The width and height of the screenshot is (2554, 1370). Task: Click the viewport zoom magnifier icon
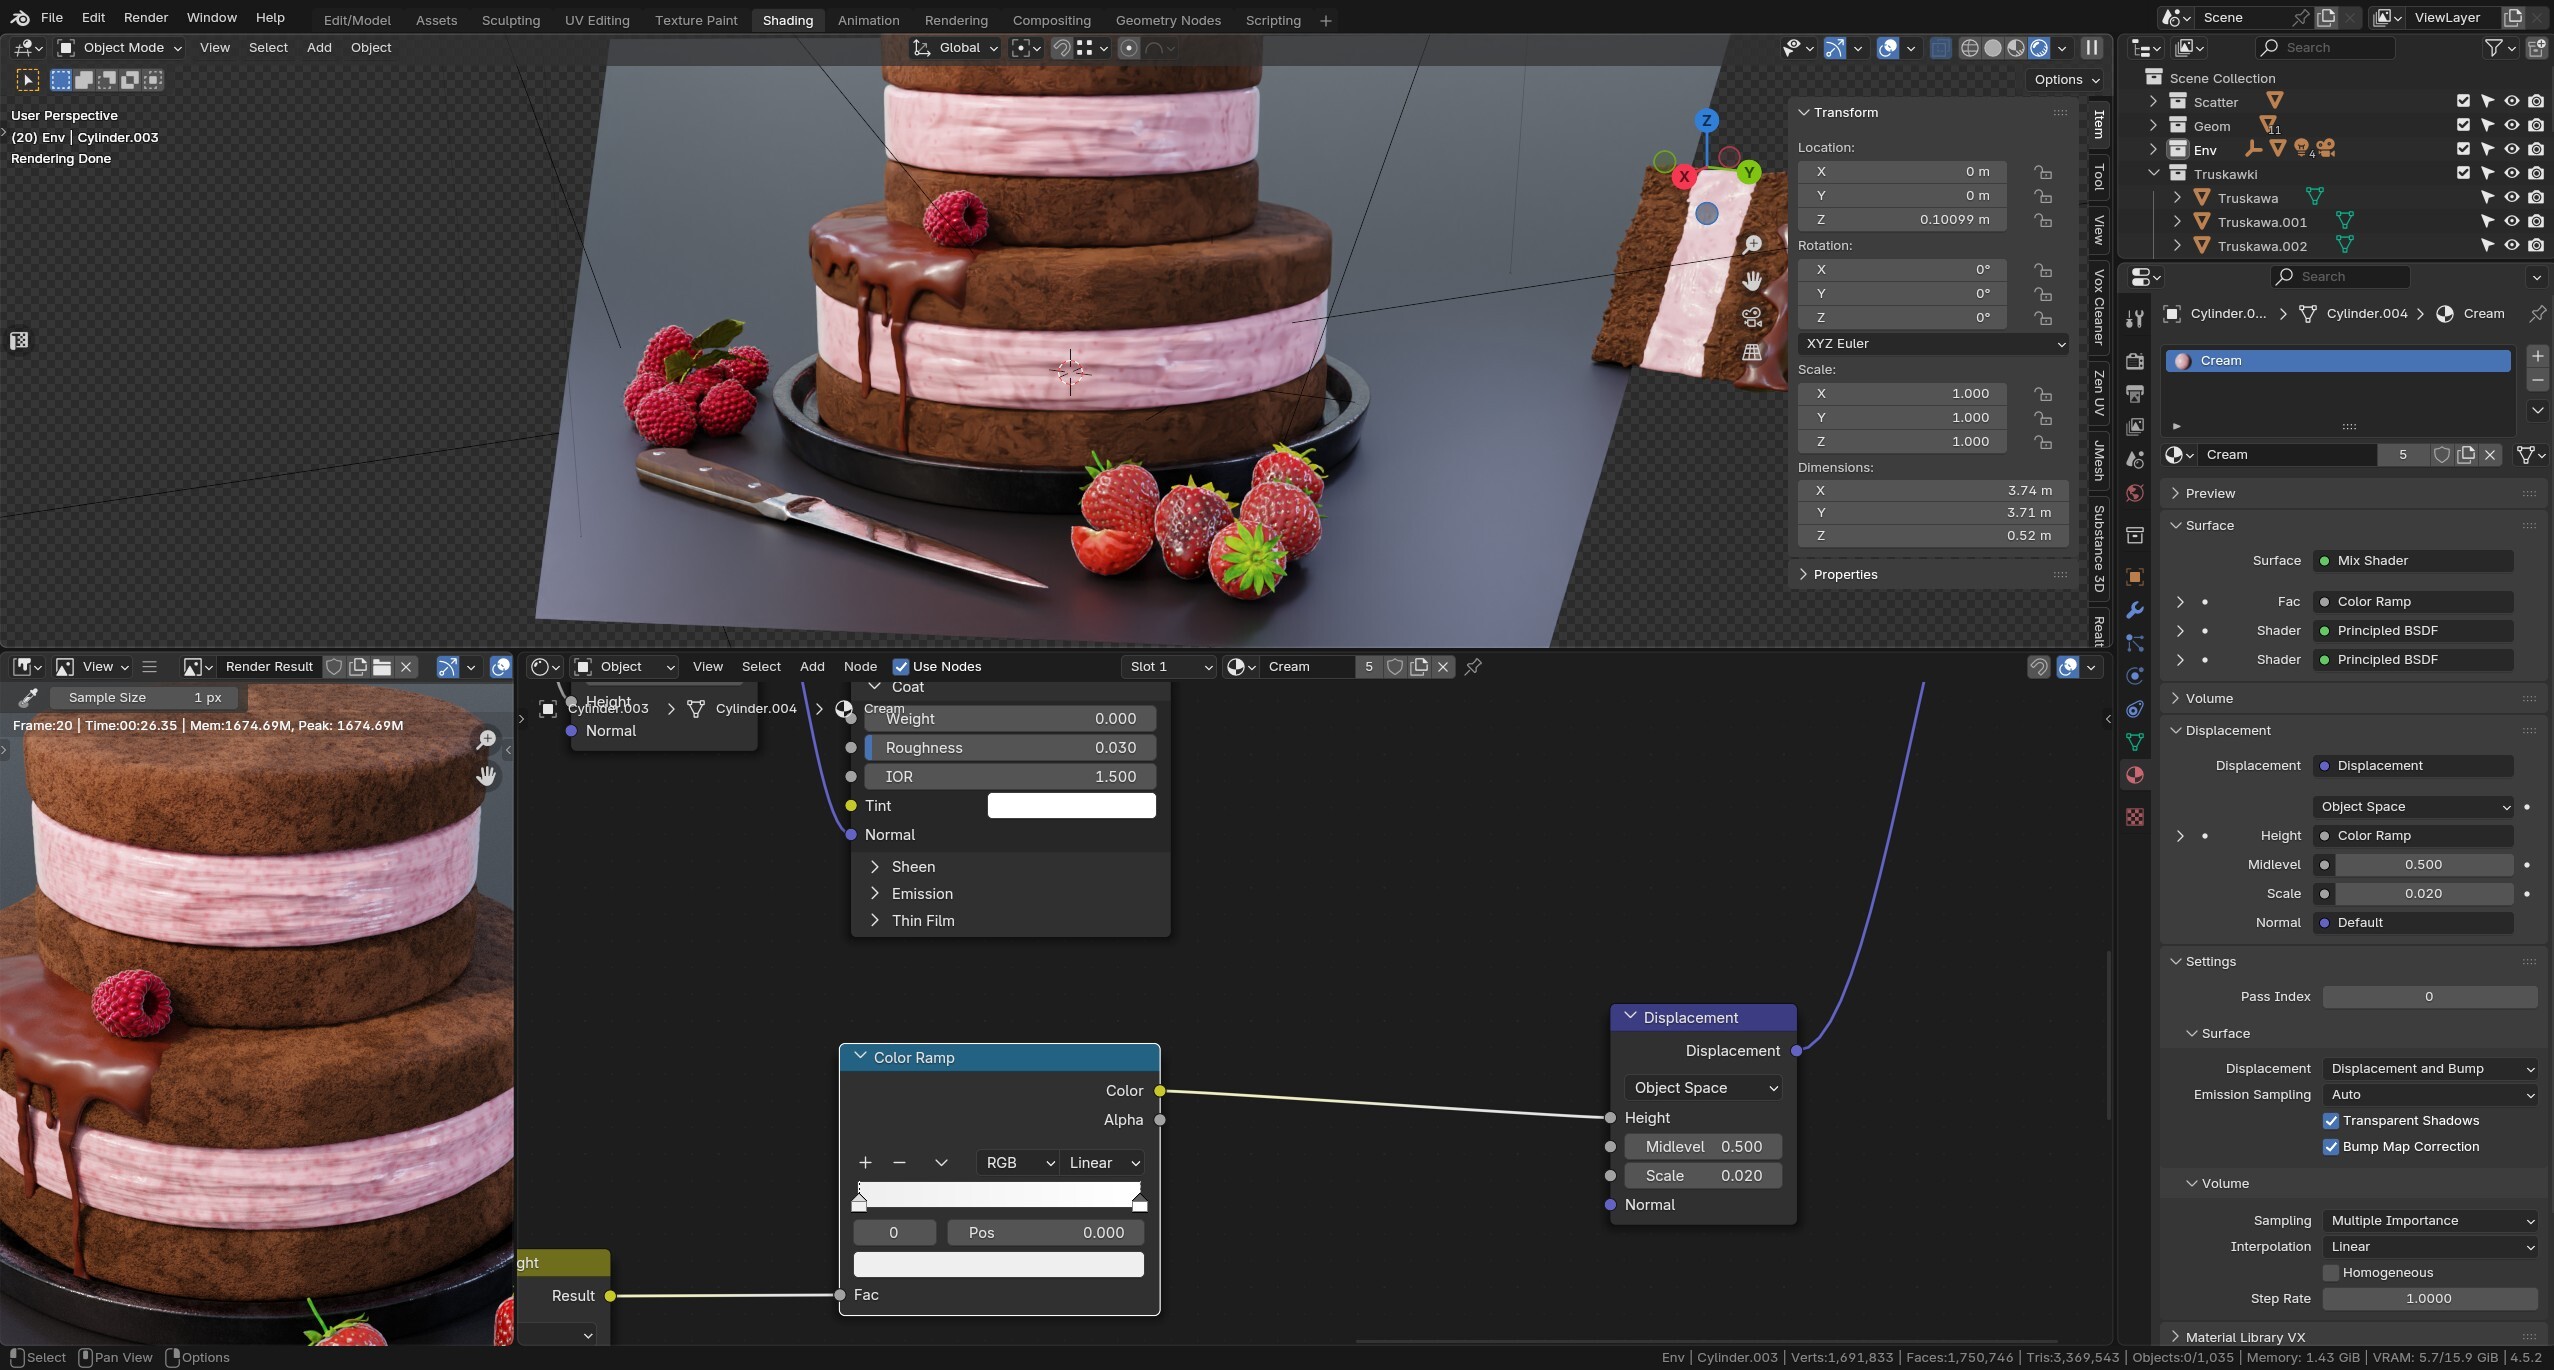tap(1752, 245)
